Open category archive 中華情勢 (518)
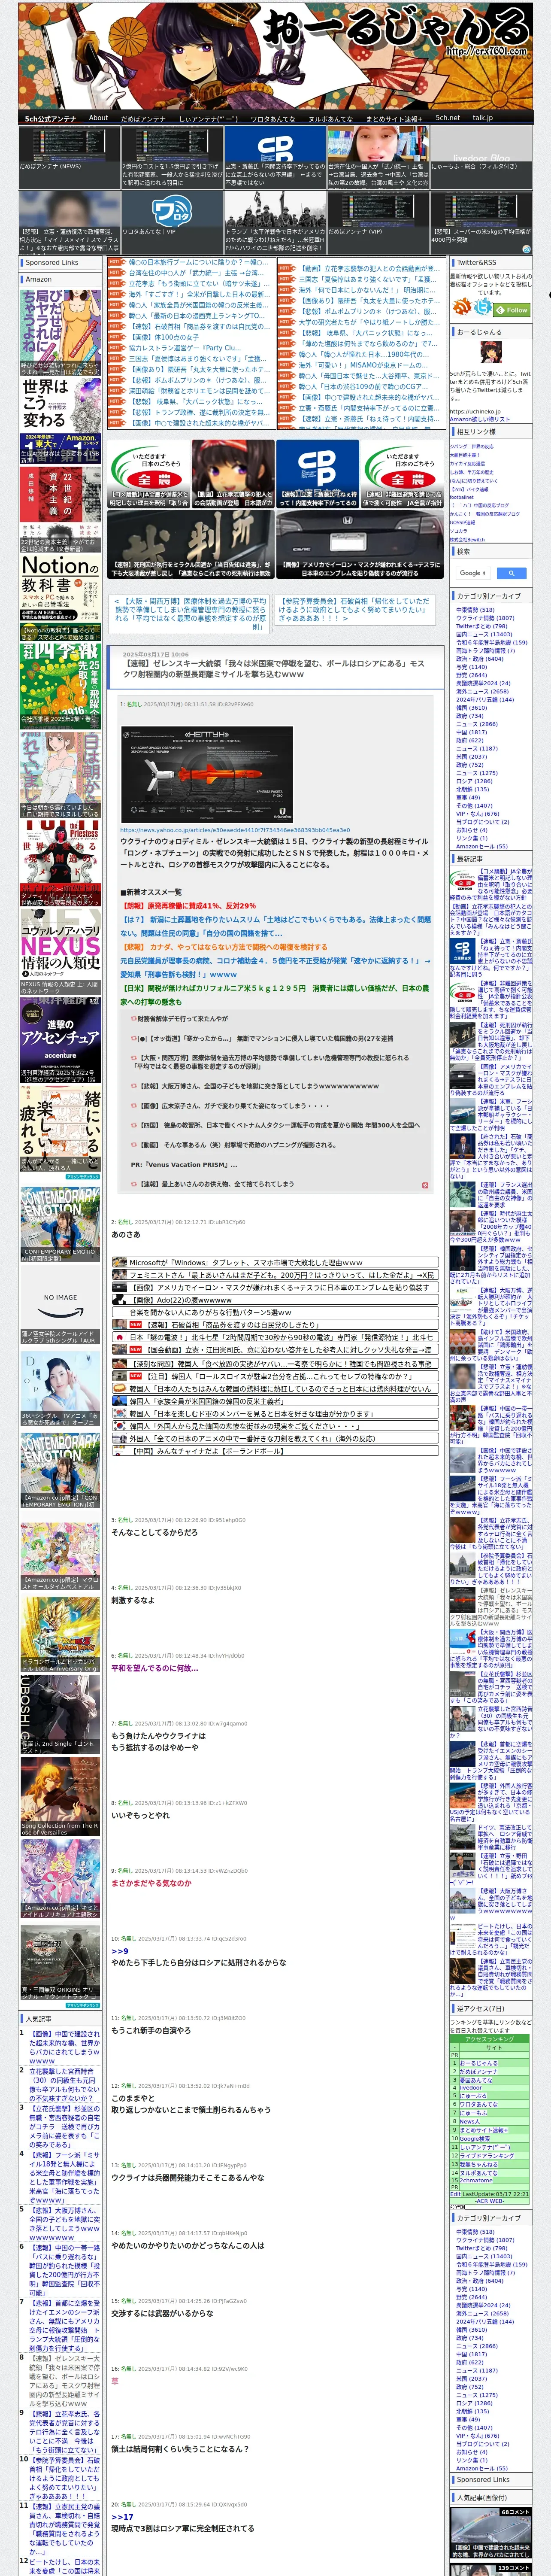 pos(475,610)
